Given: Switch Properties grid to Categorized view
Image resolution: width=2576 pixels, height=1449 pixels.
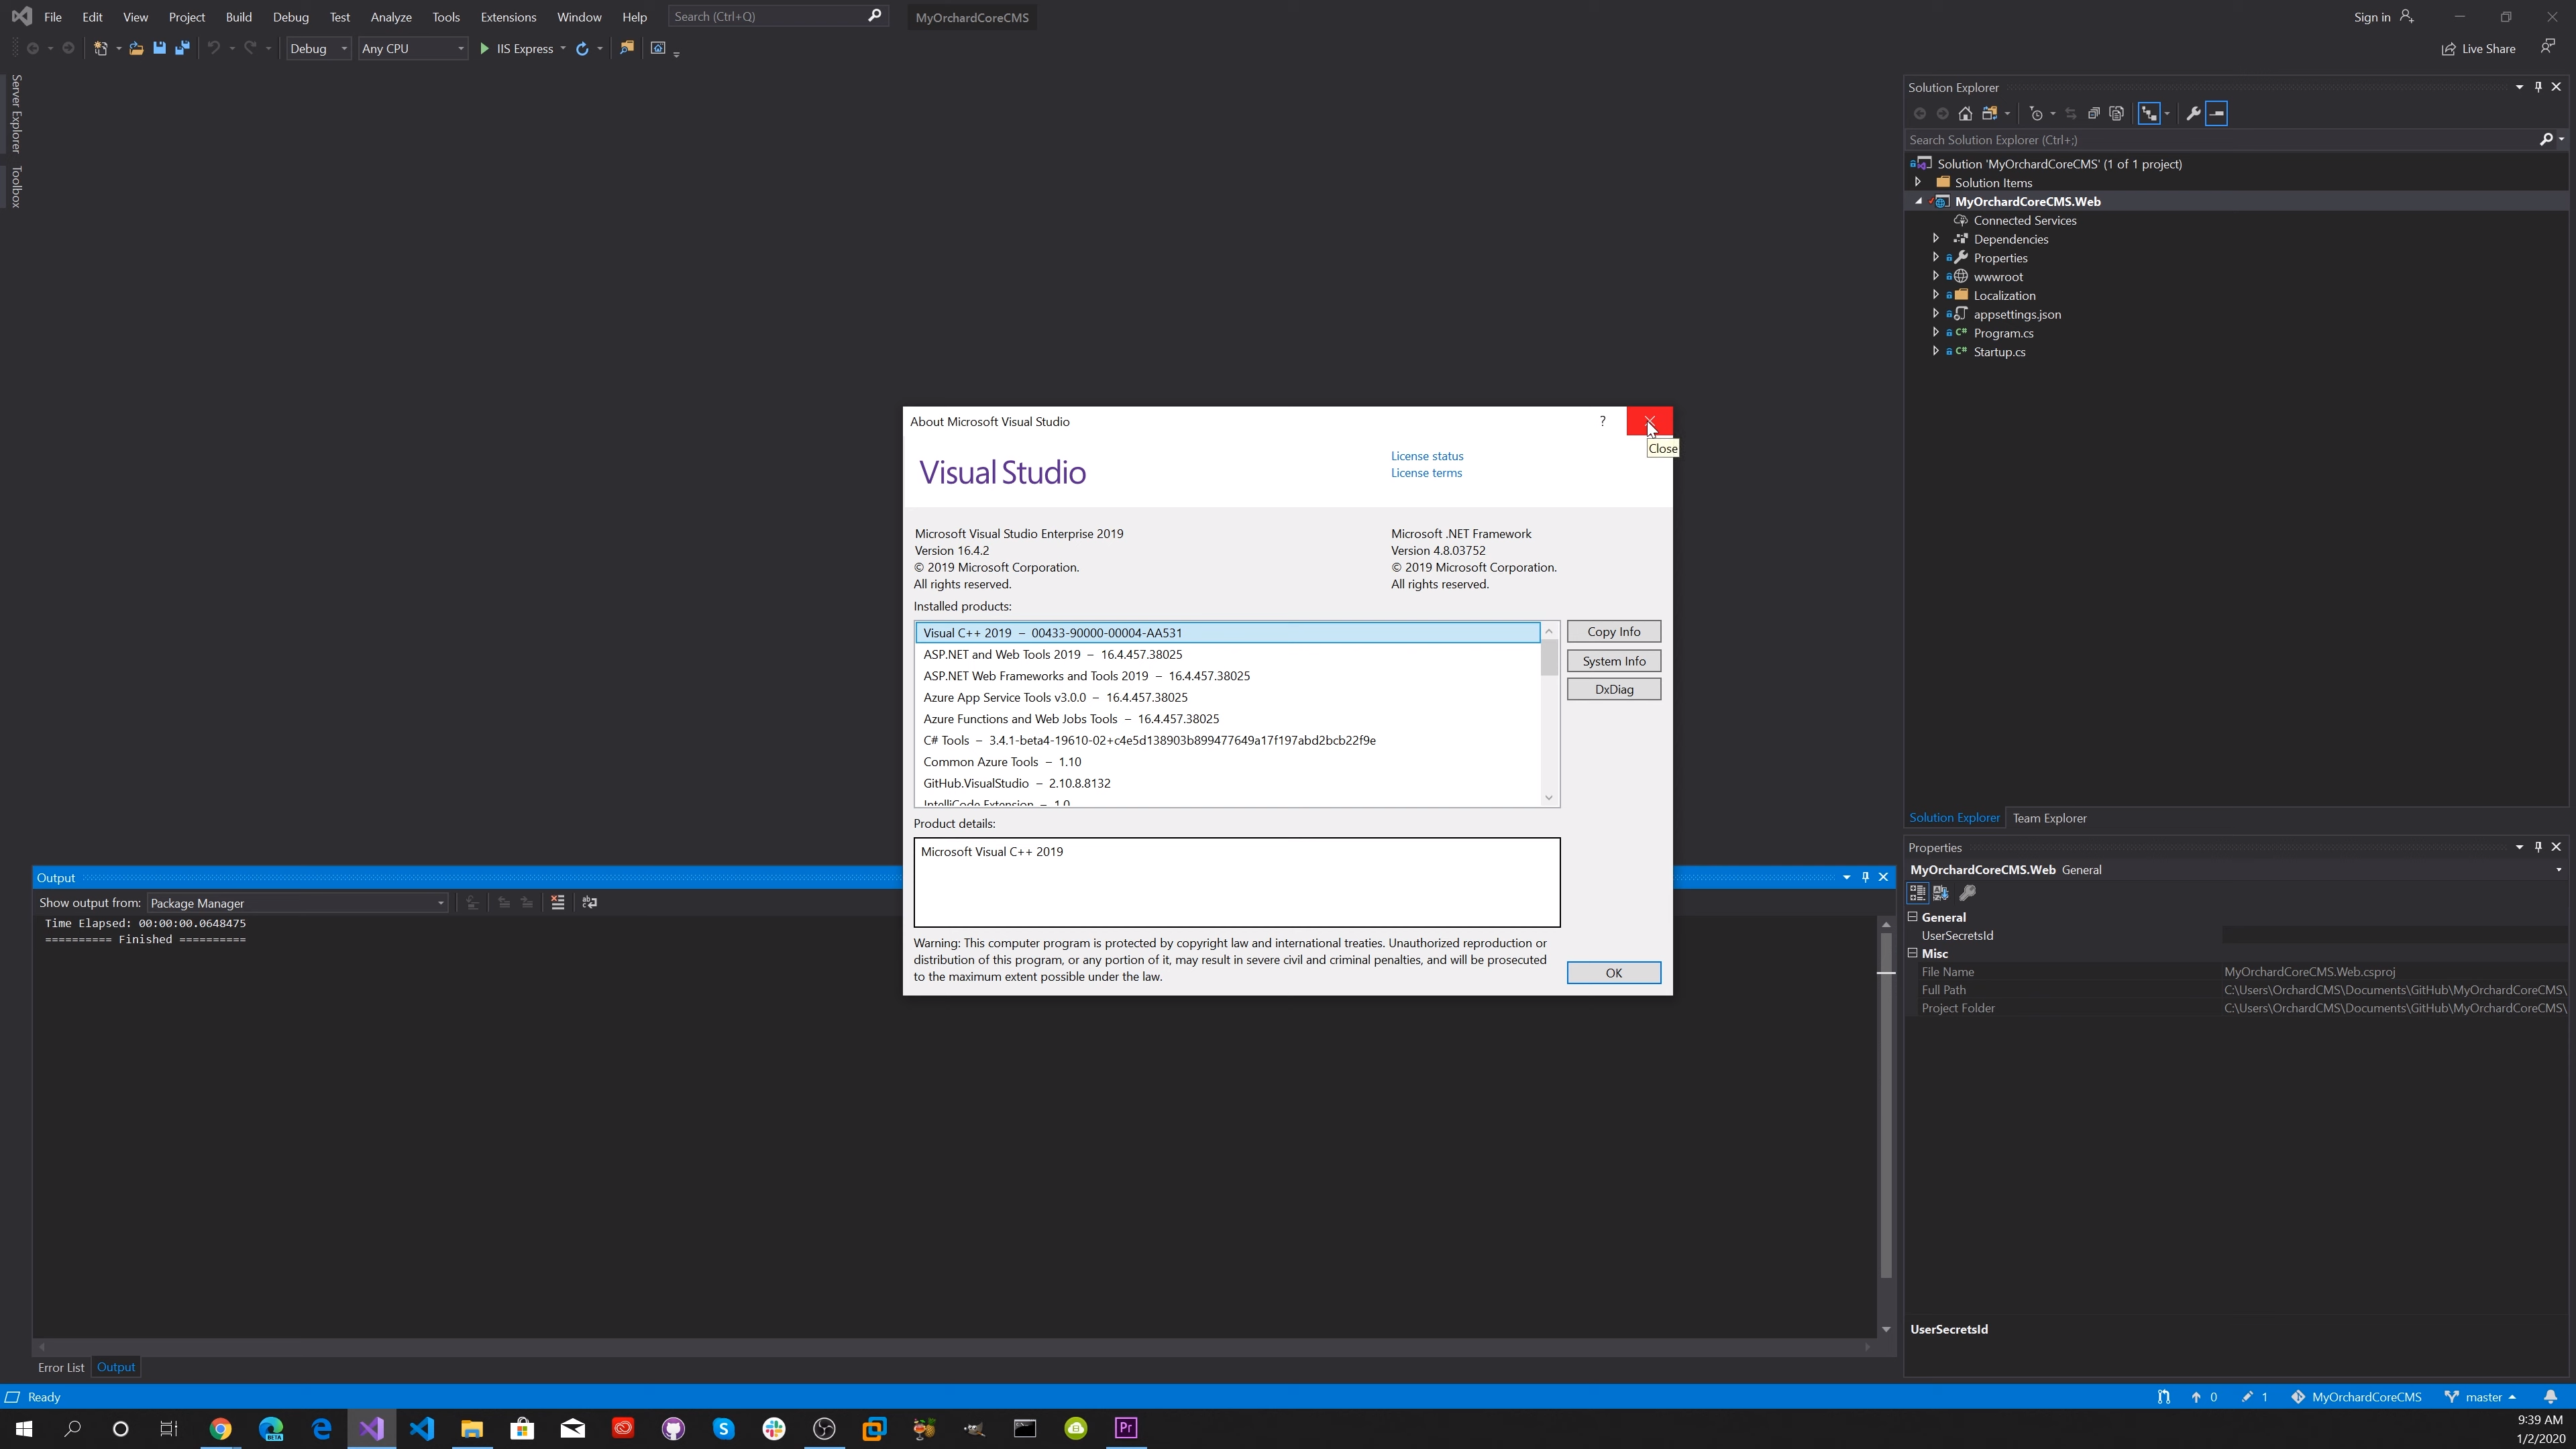Looking at the screenshot, I should (1917, 893).
